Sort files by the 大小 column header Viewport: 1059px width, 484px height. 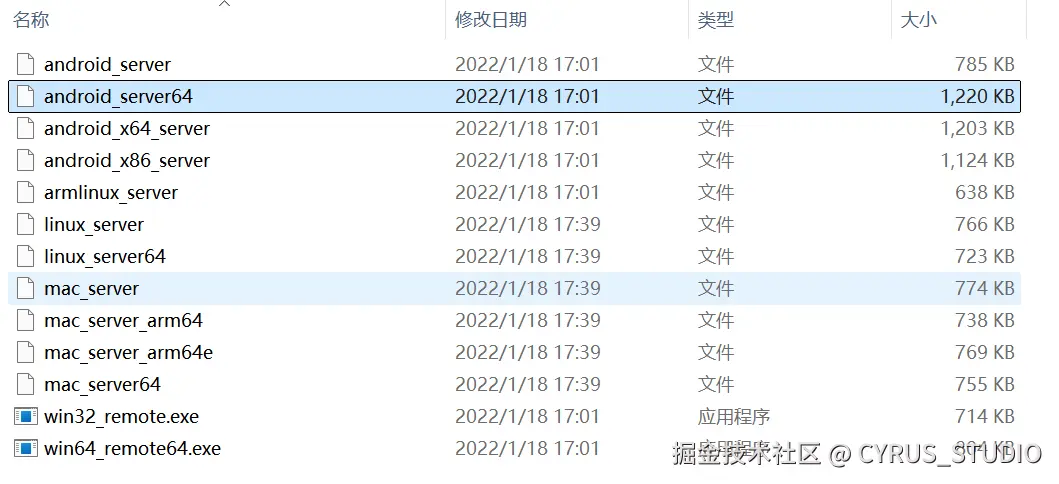click(x=919, y=20)
